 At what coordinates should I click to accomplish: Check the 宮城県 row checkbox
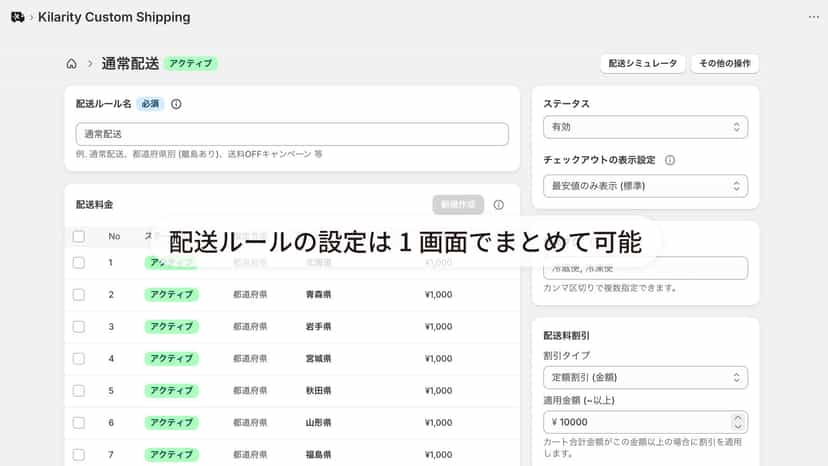coord(79,359)
